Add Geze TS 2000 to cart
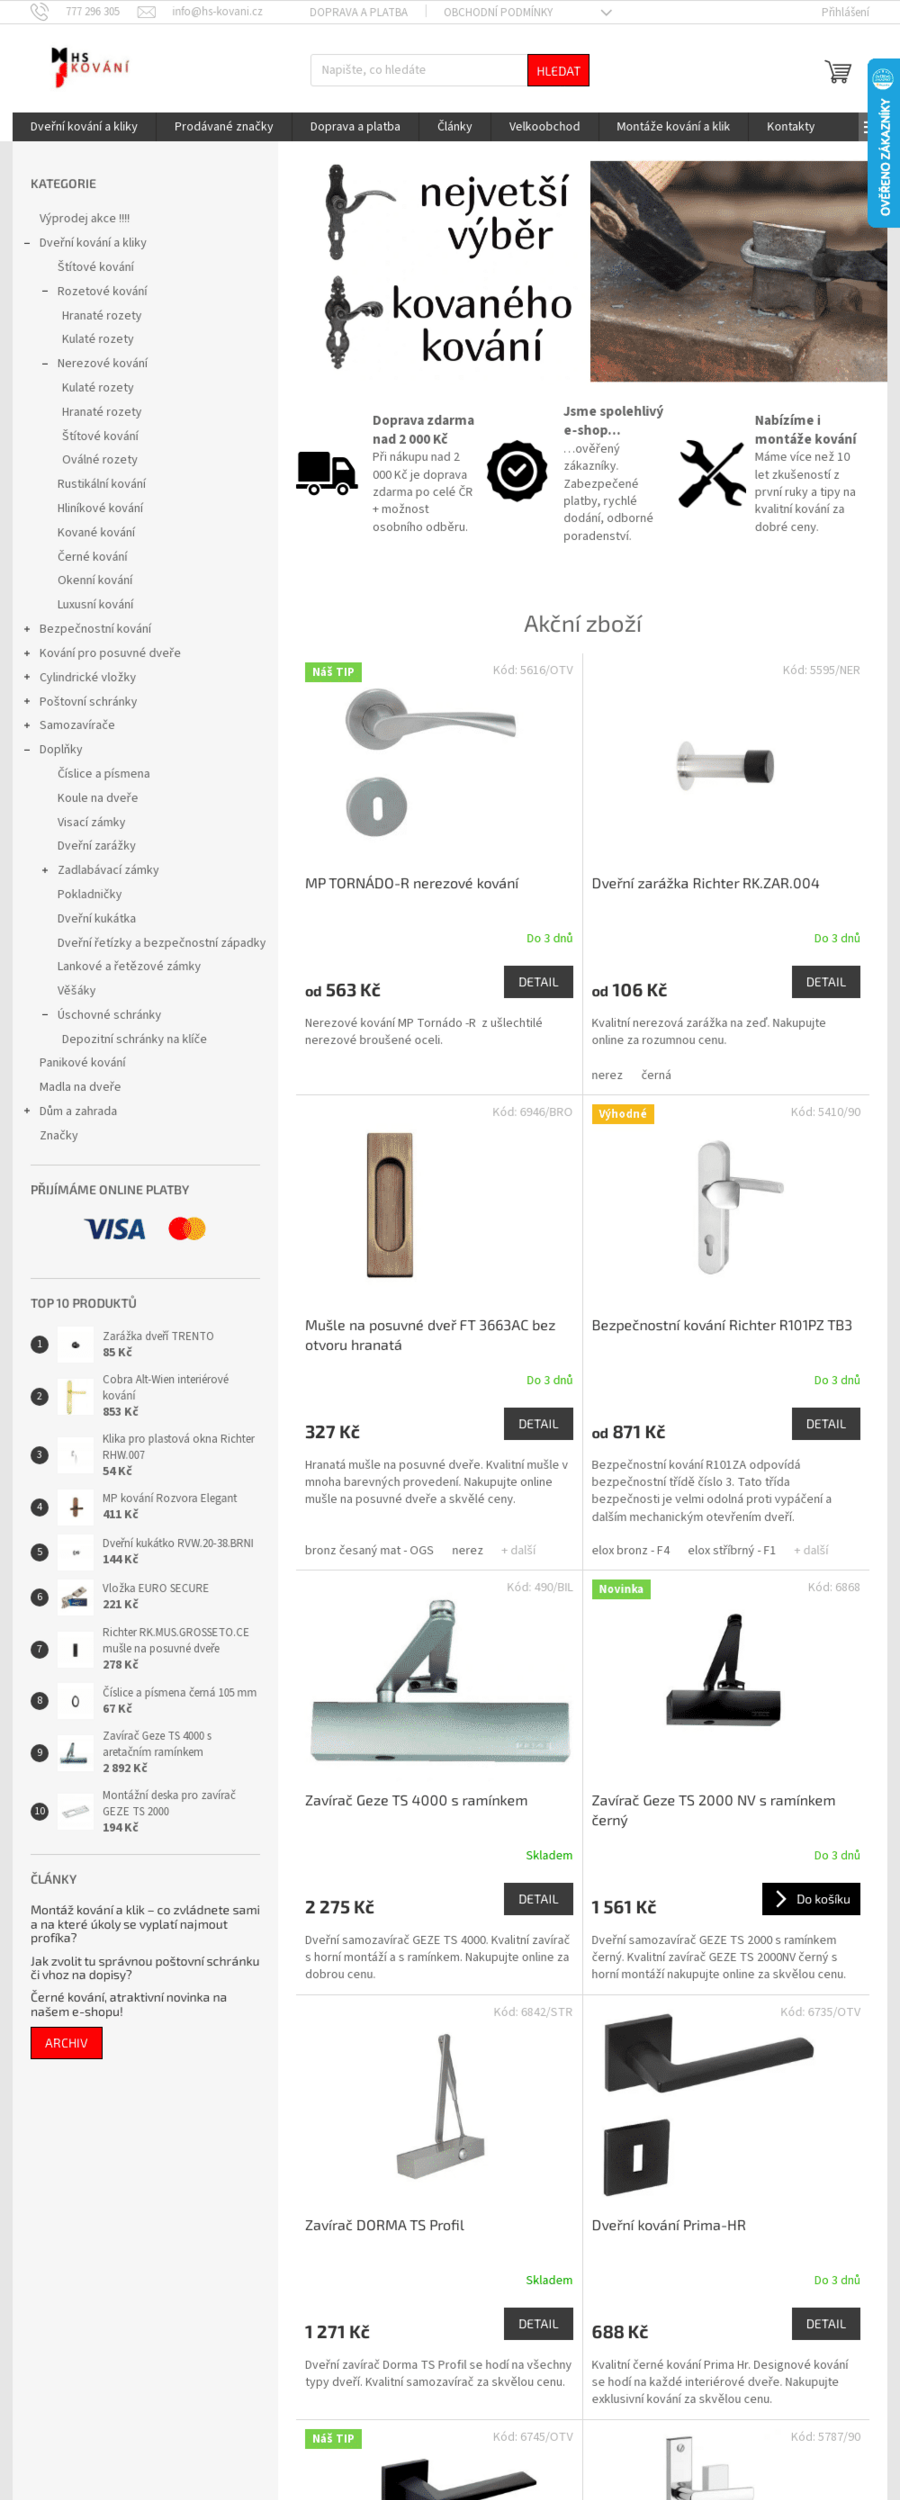 pos(811,1899)
